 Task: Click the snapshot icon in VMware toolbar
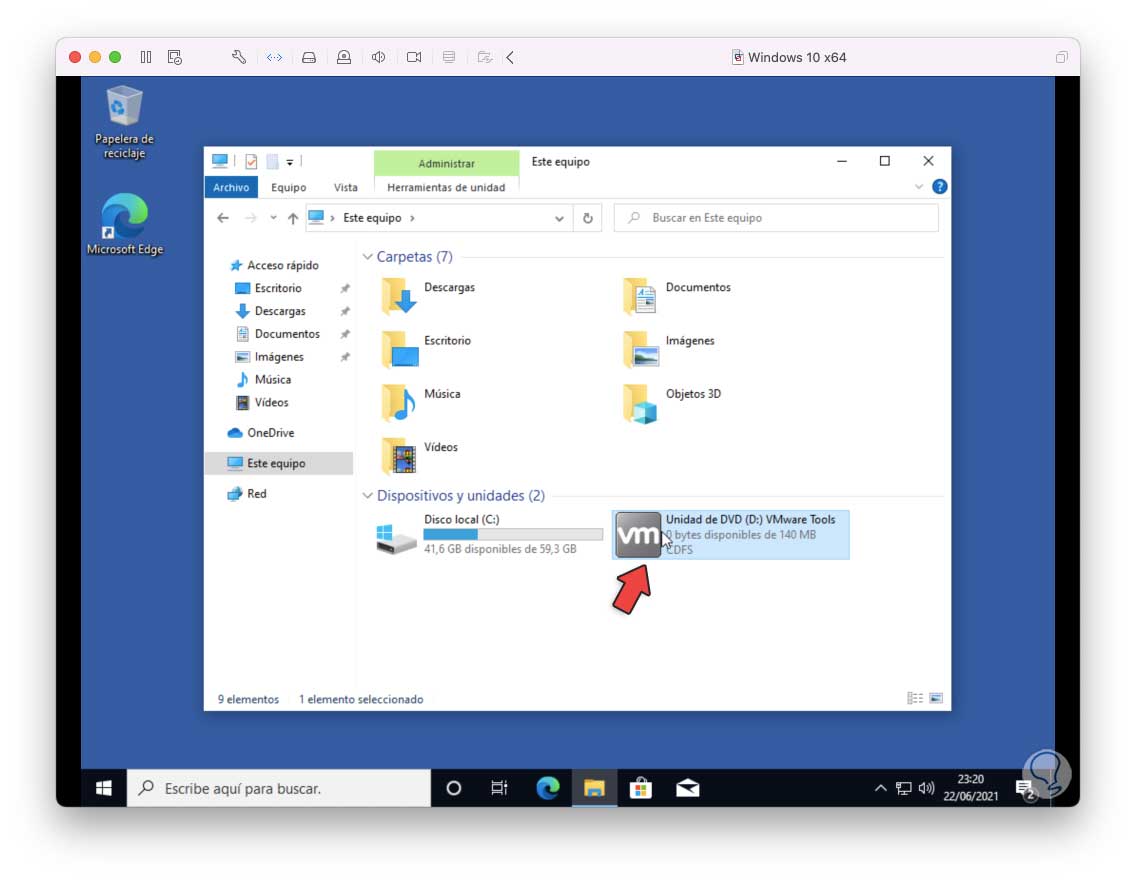point(175,57)
